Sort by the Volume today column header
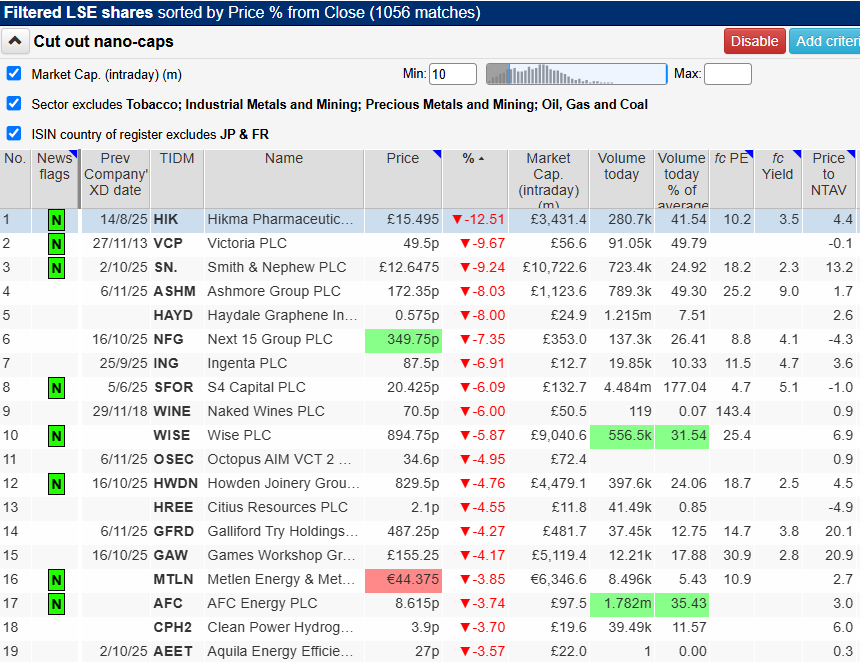The image size is (860, 662). (621, 179)
